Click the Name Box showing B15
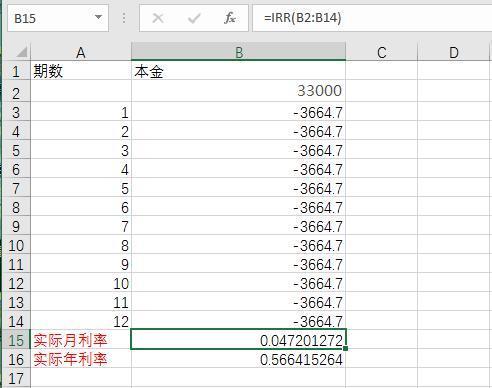The height and width of the screenshot is (388, 492). (58, 18)
